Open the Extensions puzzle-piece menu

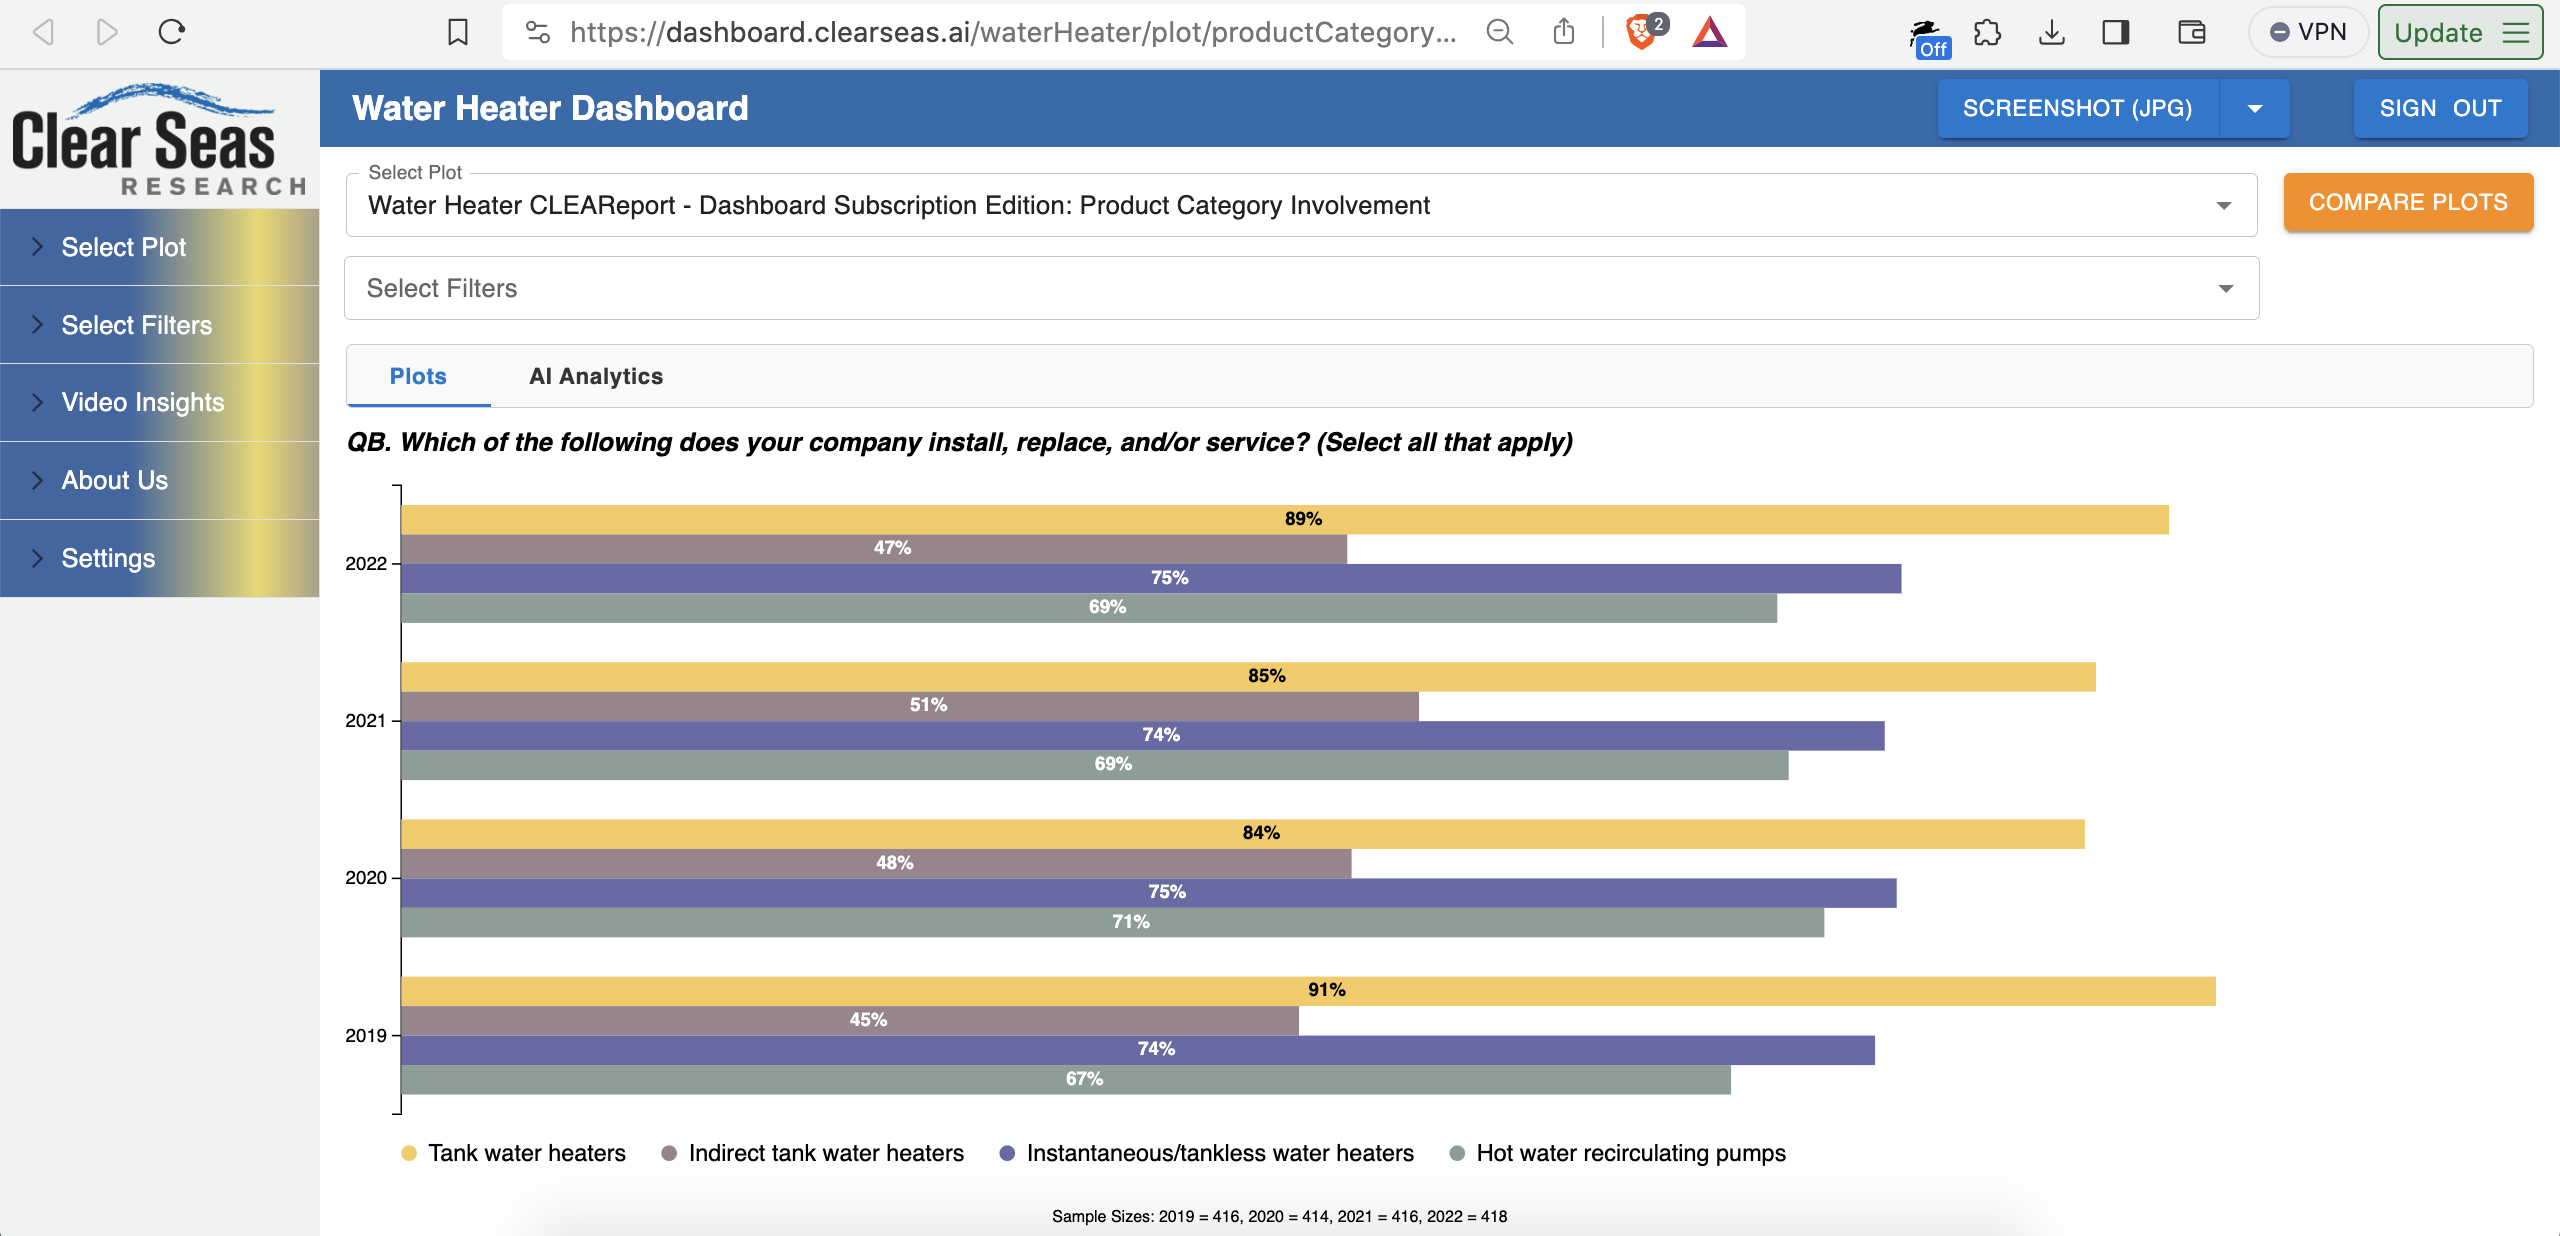[x=1988, y=31]
